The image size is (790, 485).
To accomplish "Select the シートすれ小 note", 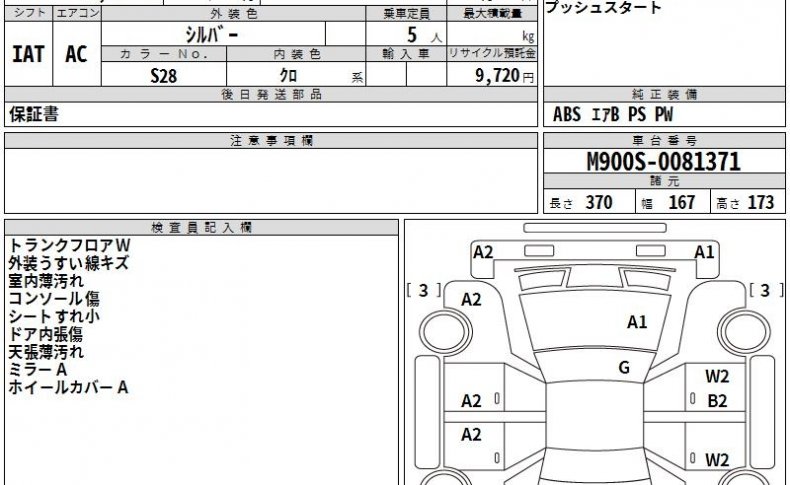I will click(x=54, y=316).
